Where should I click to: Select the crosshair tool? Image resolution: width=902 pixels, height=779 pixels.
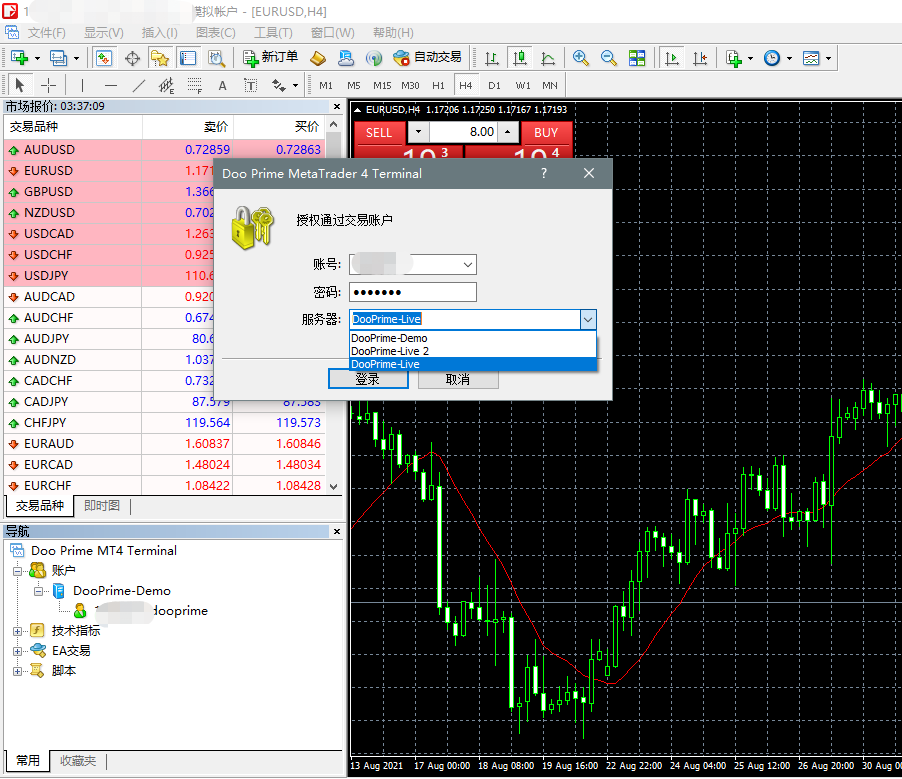[x=48, y=86]
